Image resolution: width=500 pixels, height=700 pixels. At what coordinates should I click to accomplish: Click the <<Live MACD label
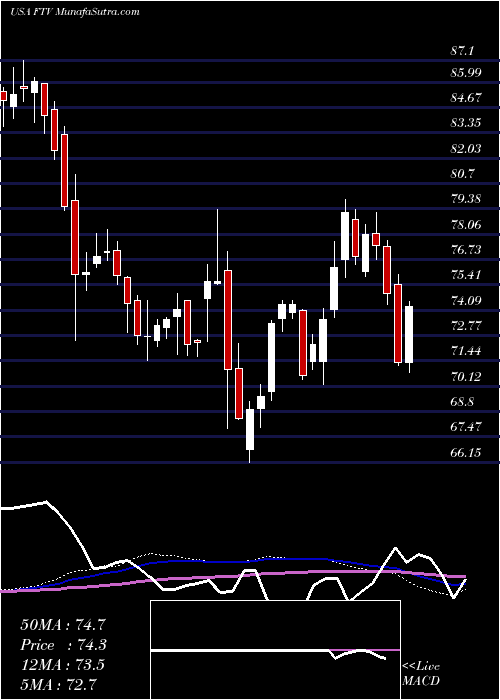[x=421, y=674]
